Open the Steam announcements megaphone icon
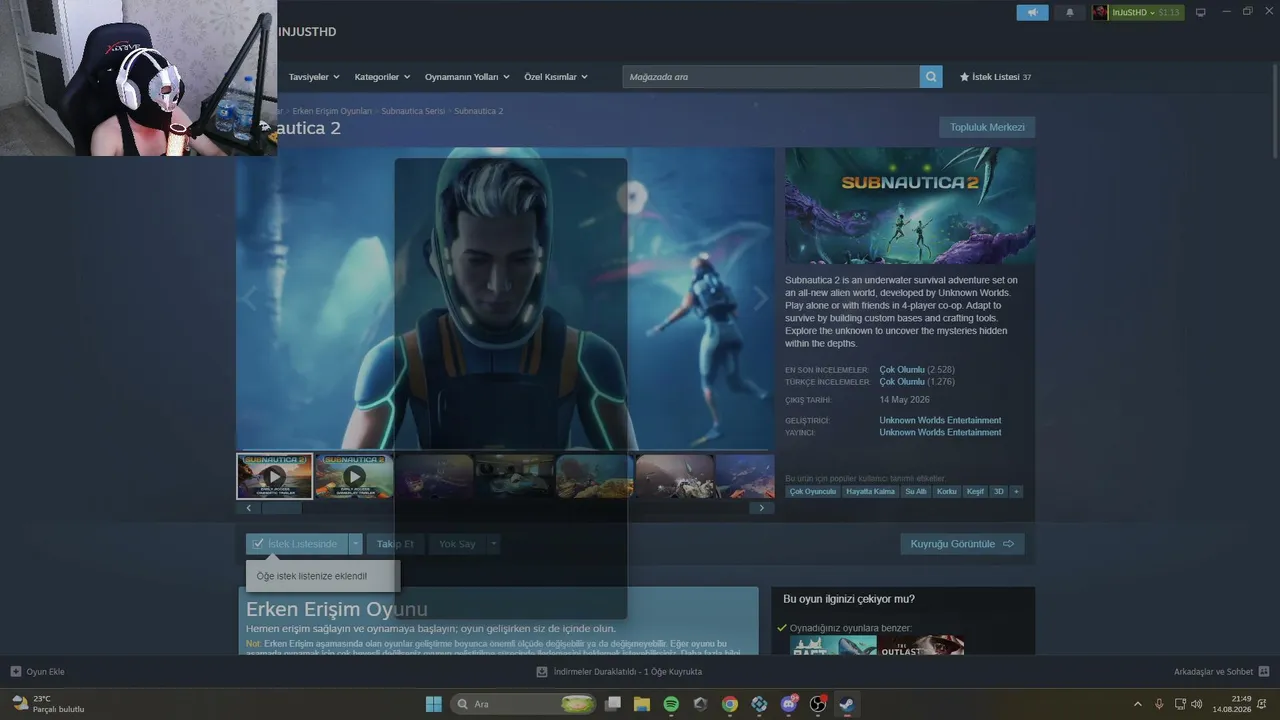Image resolution: width=1280 pixels, height=720 pixels. coord(1033,13)
